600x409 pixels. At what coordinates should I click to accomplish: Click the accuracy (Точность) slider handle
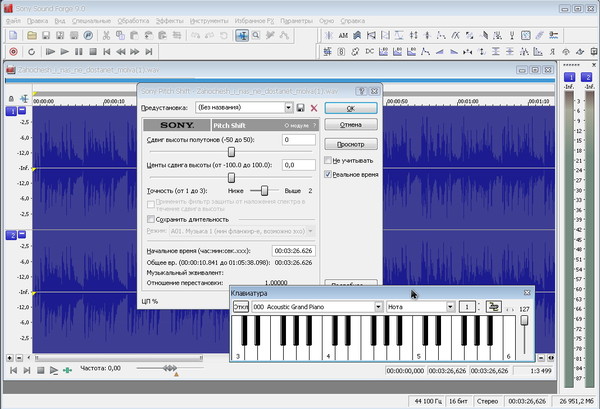pos(264,191)
